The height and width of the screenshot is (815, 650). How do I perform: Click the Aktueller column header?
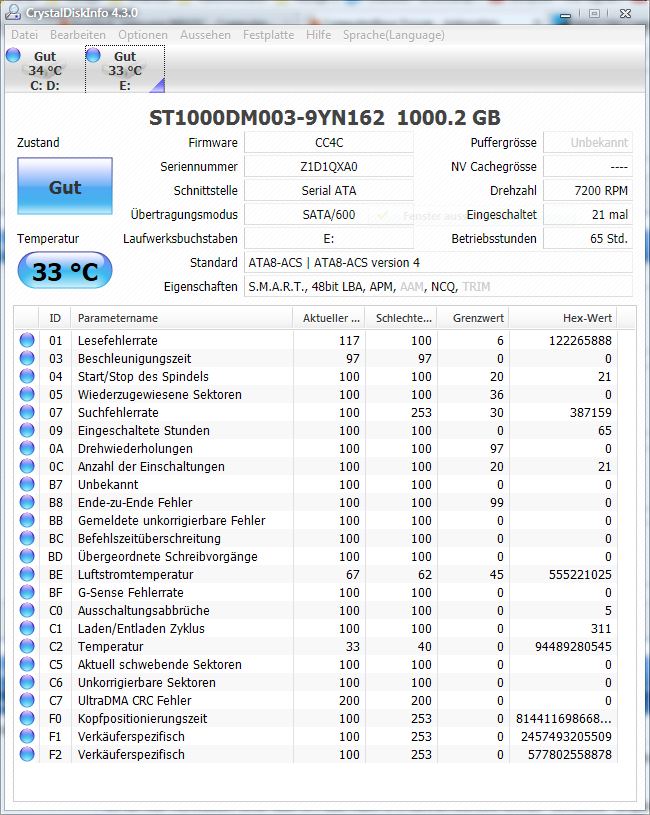(329, 318)
